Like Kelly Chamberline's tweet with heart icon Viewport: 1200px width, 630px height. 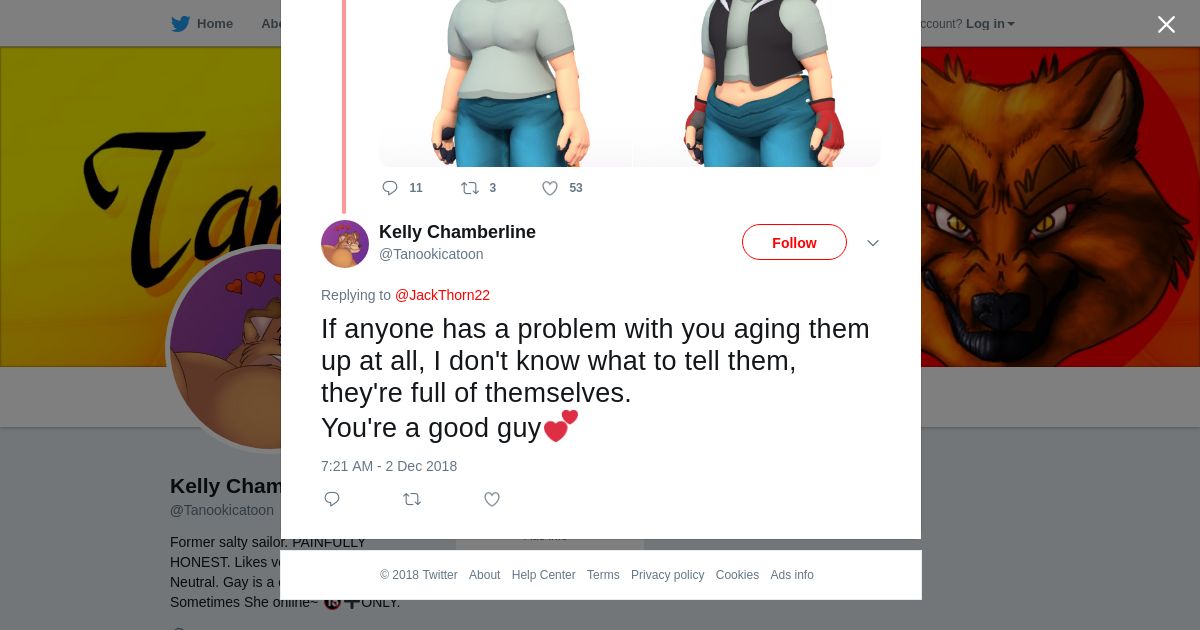(492, 499)
